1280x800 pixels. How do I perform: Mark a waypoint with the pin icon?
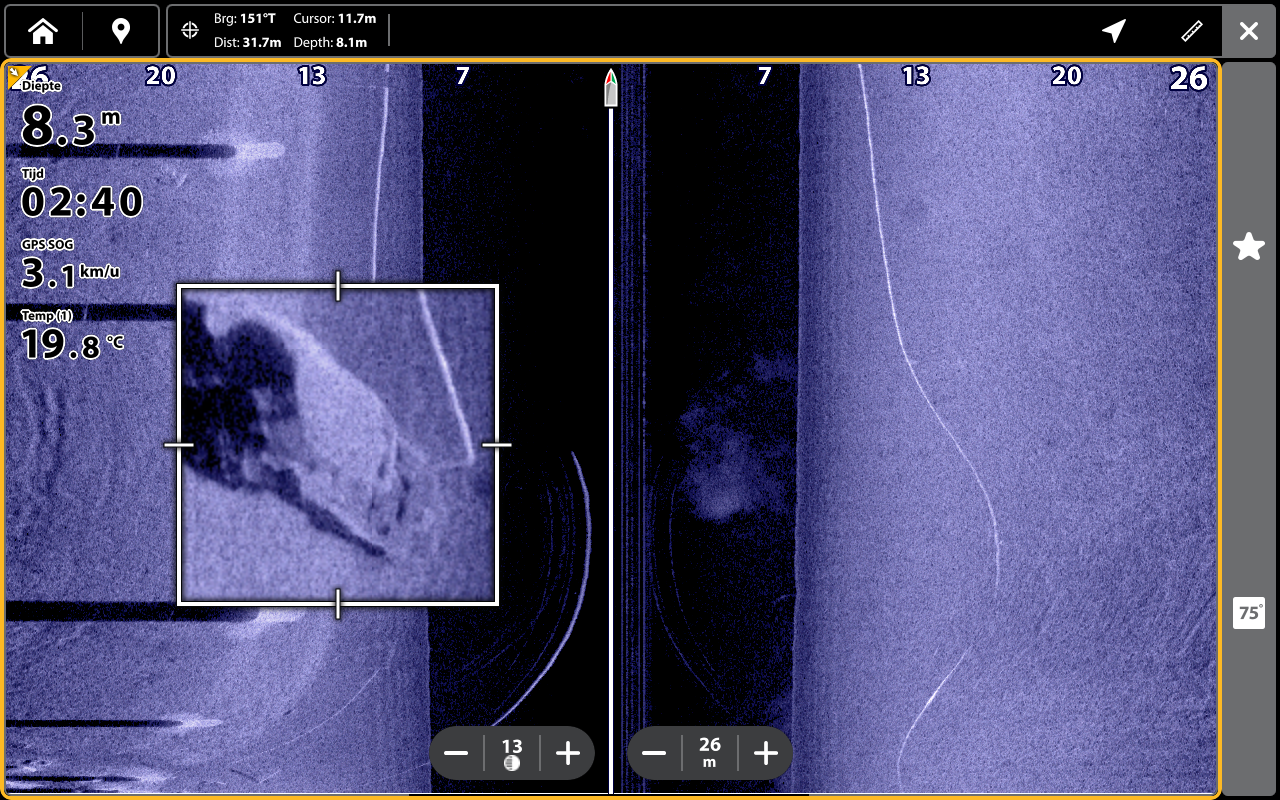(121, 31)
